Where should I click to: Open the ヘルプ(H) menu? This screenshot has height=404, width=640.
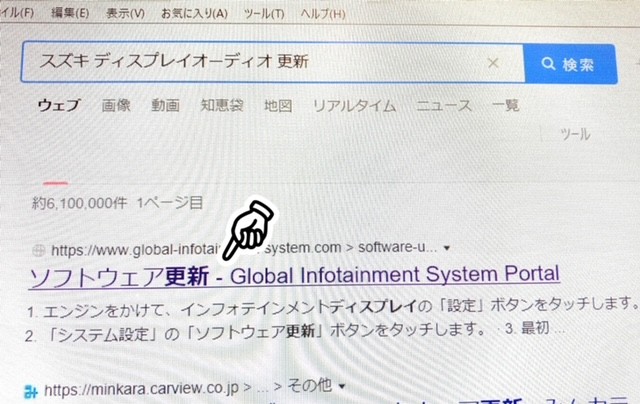(322, 14)
